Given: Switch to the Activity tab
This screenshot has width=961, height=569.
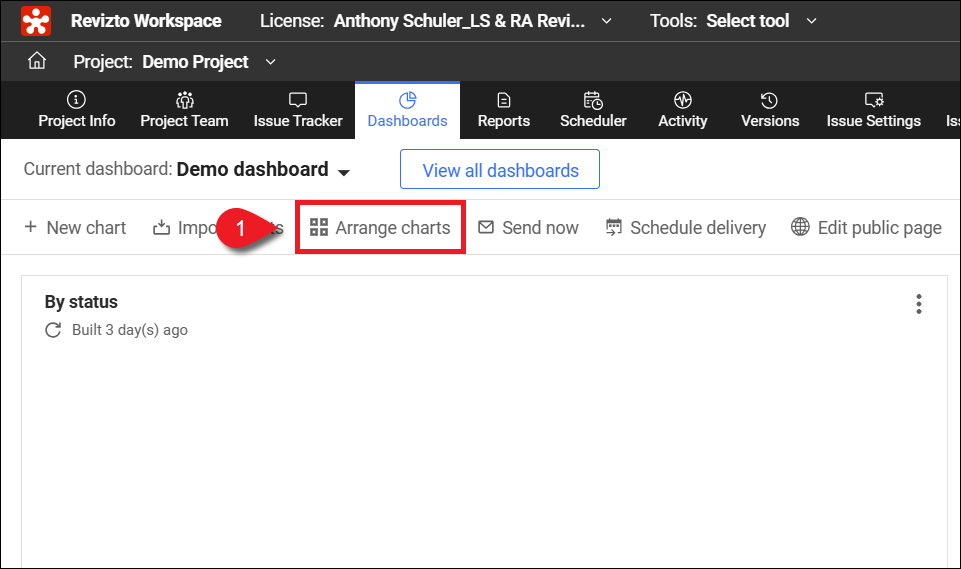Looking at the screenshot, I should [x=683, y=110].
